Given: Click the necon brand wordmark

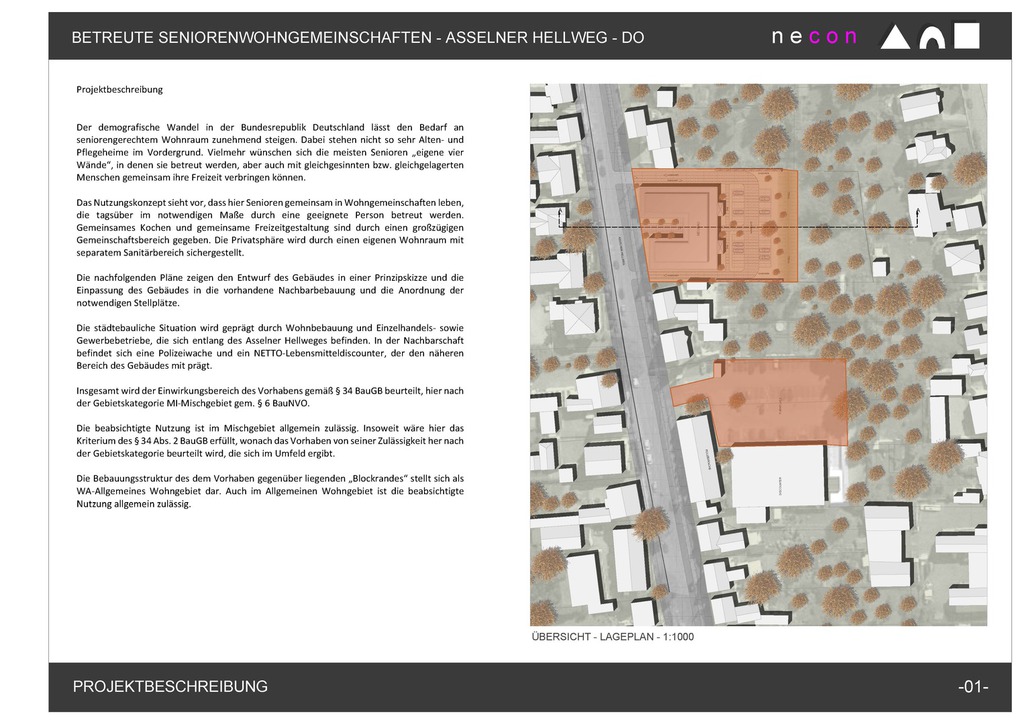Looking at the screenshot, I should click(814, 37).
